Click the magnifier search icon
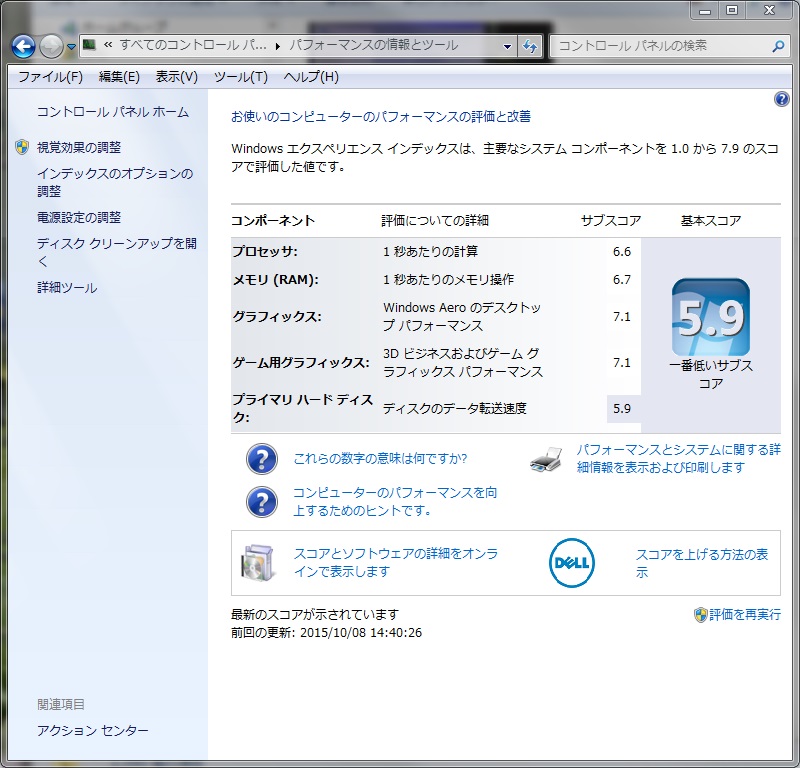 point(778,46)
